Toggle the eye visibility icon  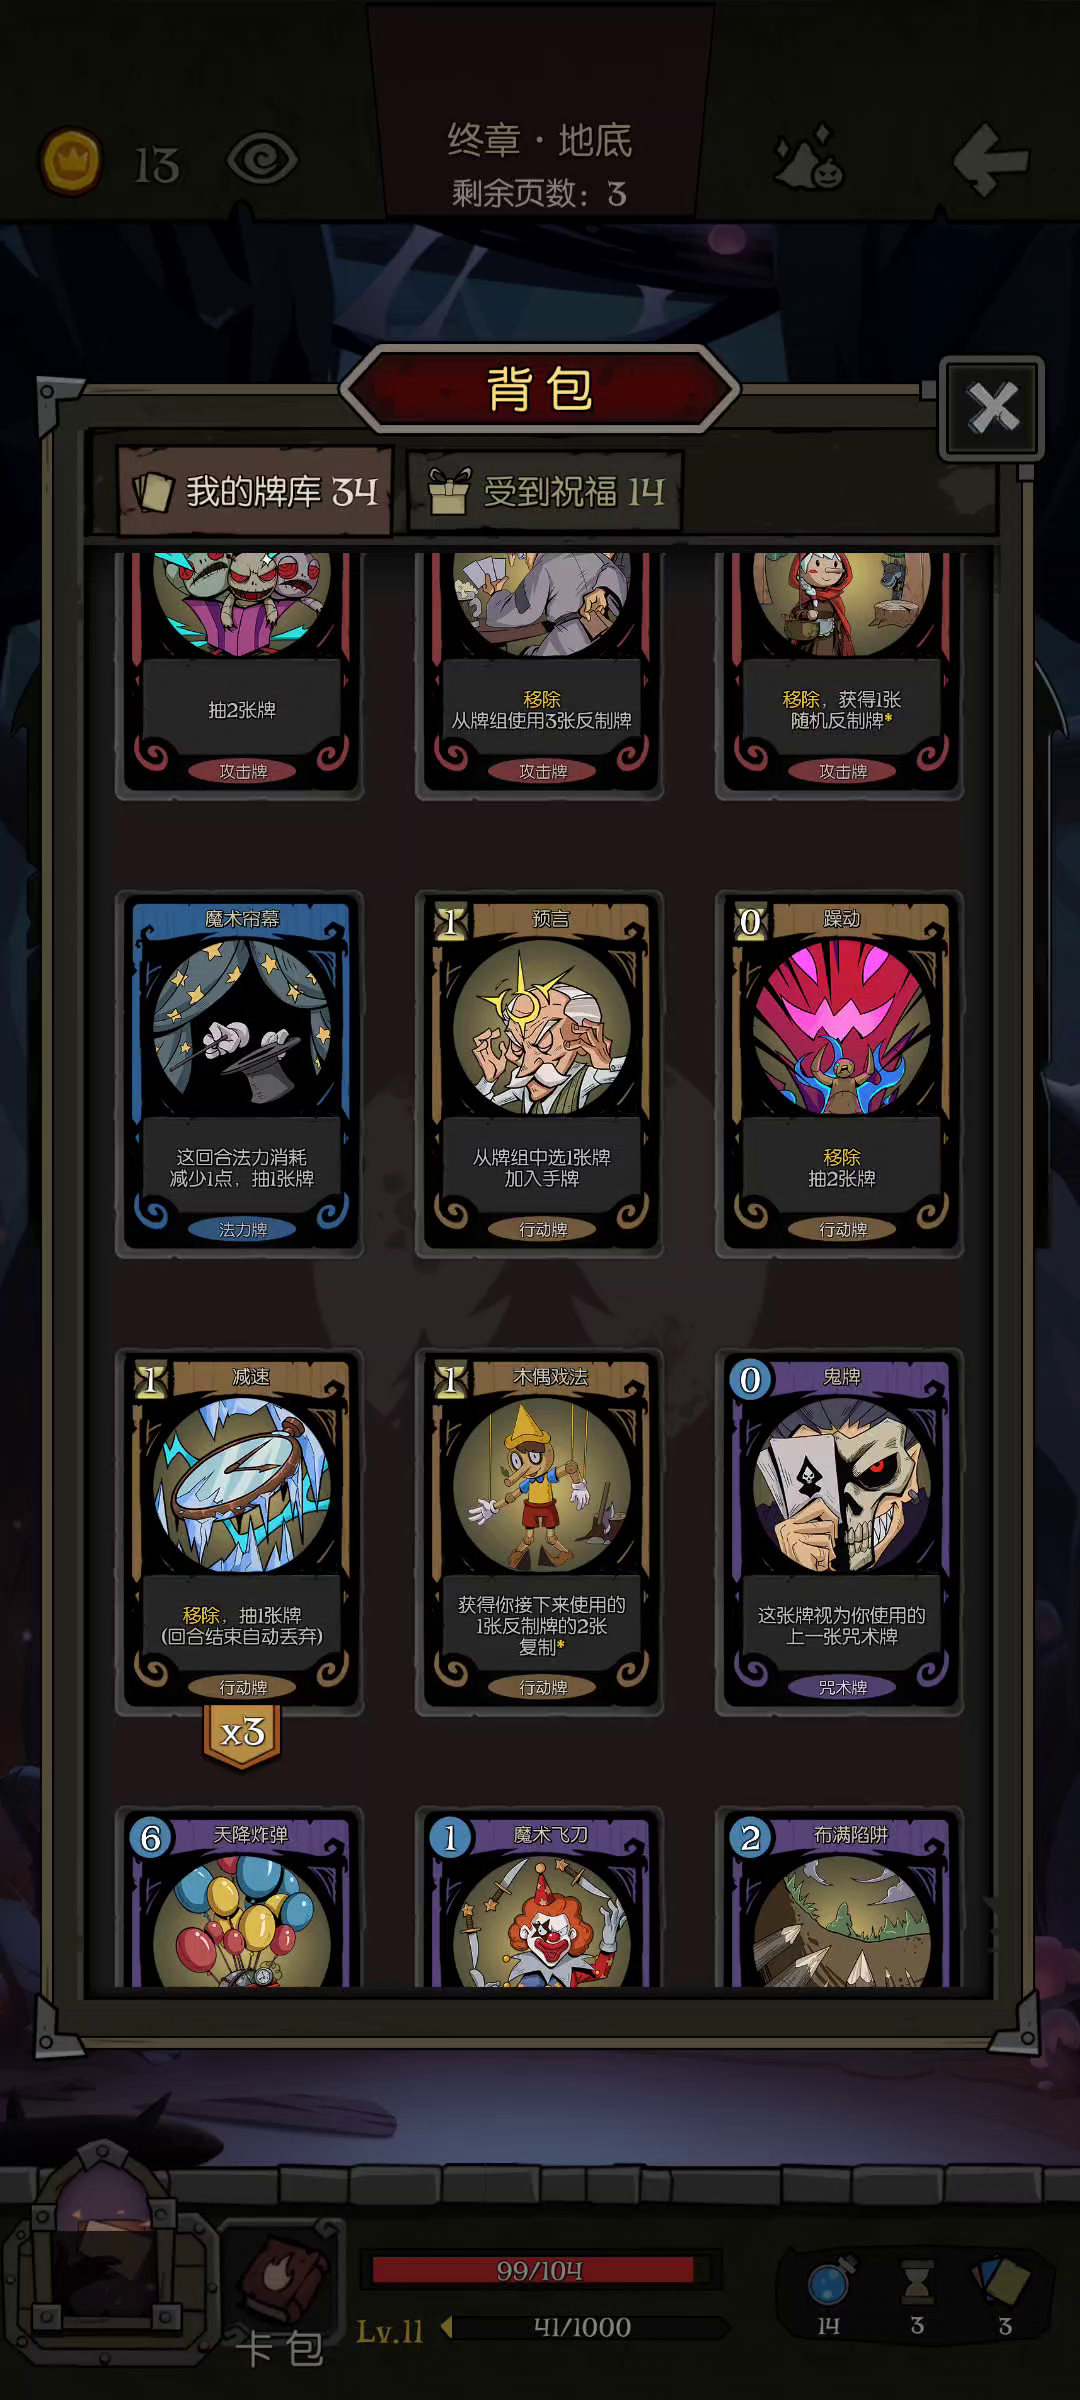[262, 160]
